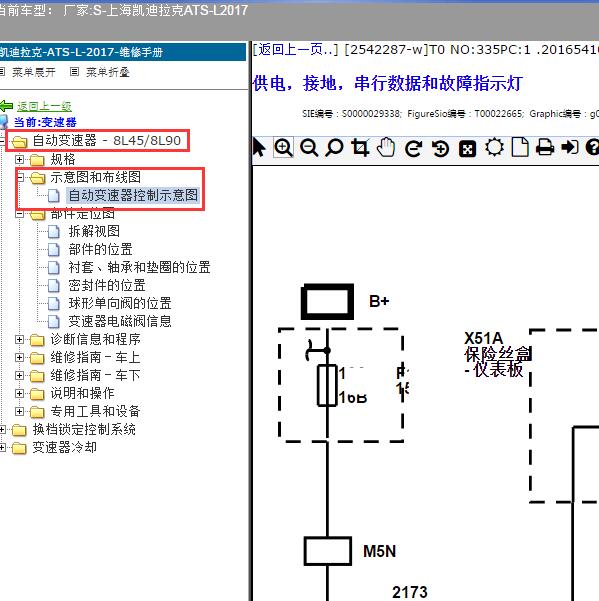Image resolution: width=599 pixels, height=601 pixels.
Task: Expand the 换档锁定控制系统 folder
Action: coord(2,430)
